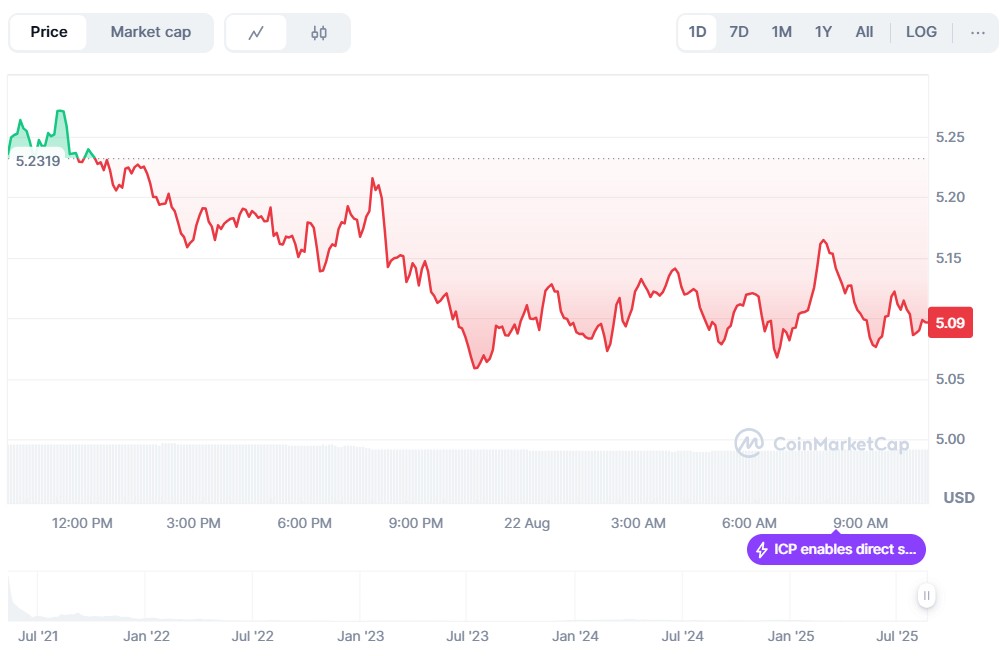
Task: Open the three-dots more options menu
Action: [977, 32]
